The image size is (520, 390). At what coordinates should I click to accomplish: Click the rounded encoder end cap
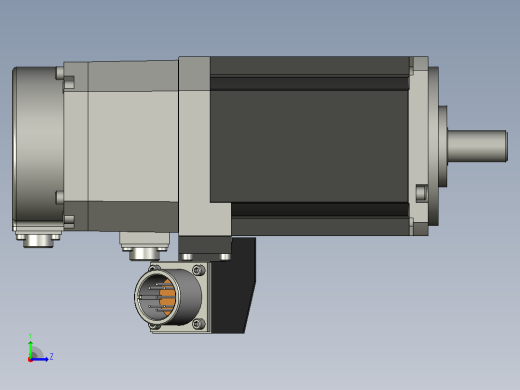coord(38,149)
